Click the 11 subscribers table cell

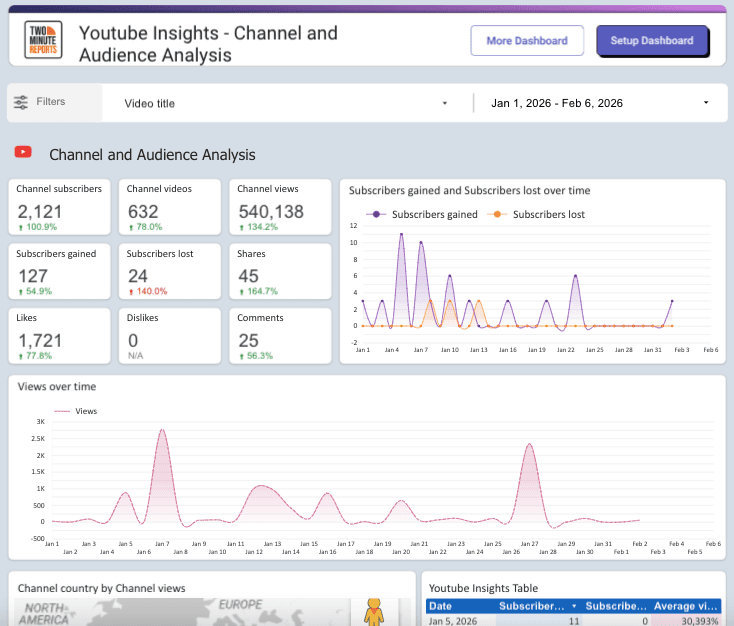tap(574, 621)
